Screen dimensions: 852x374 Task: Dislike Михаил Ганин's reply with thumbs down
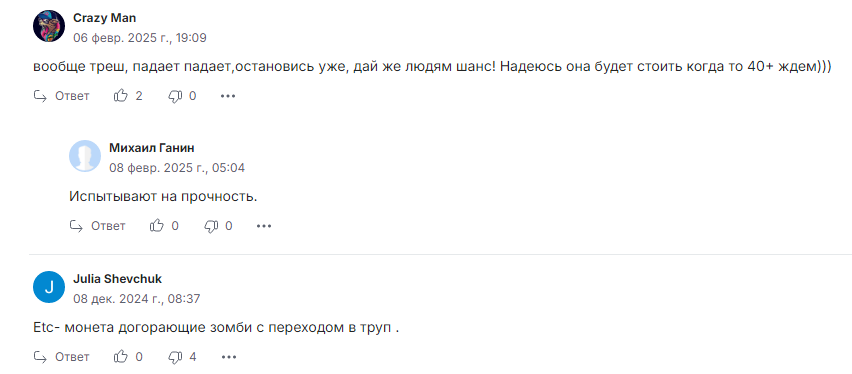click(x=211, y=226)
